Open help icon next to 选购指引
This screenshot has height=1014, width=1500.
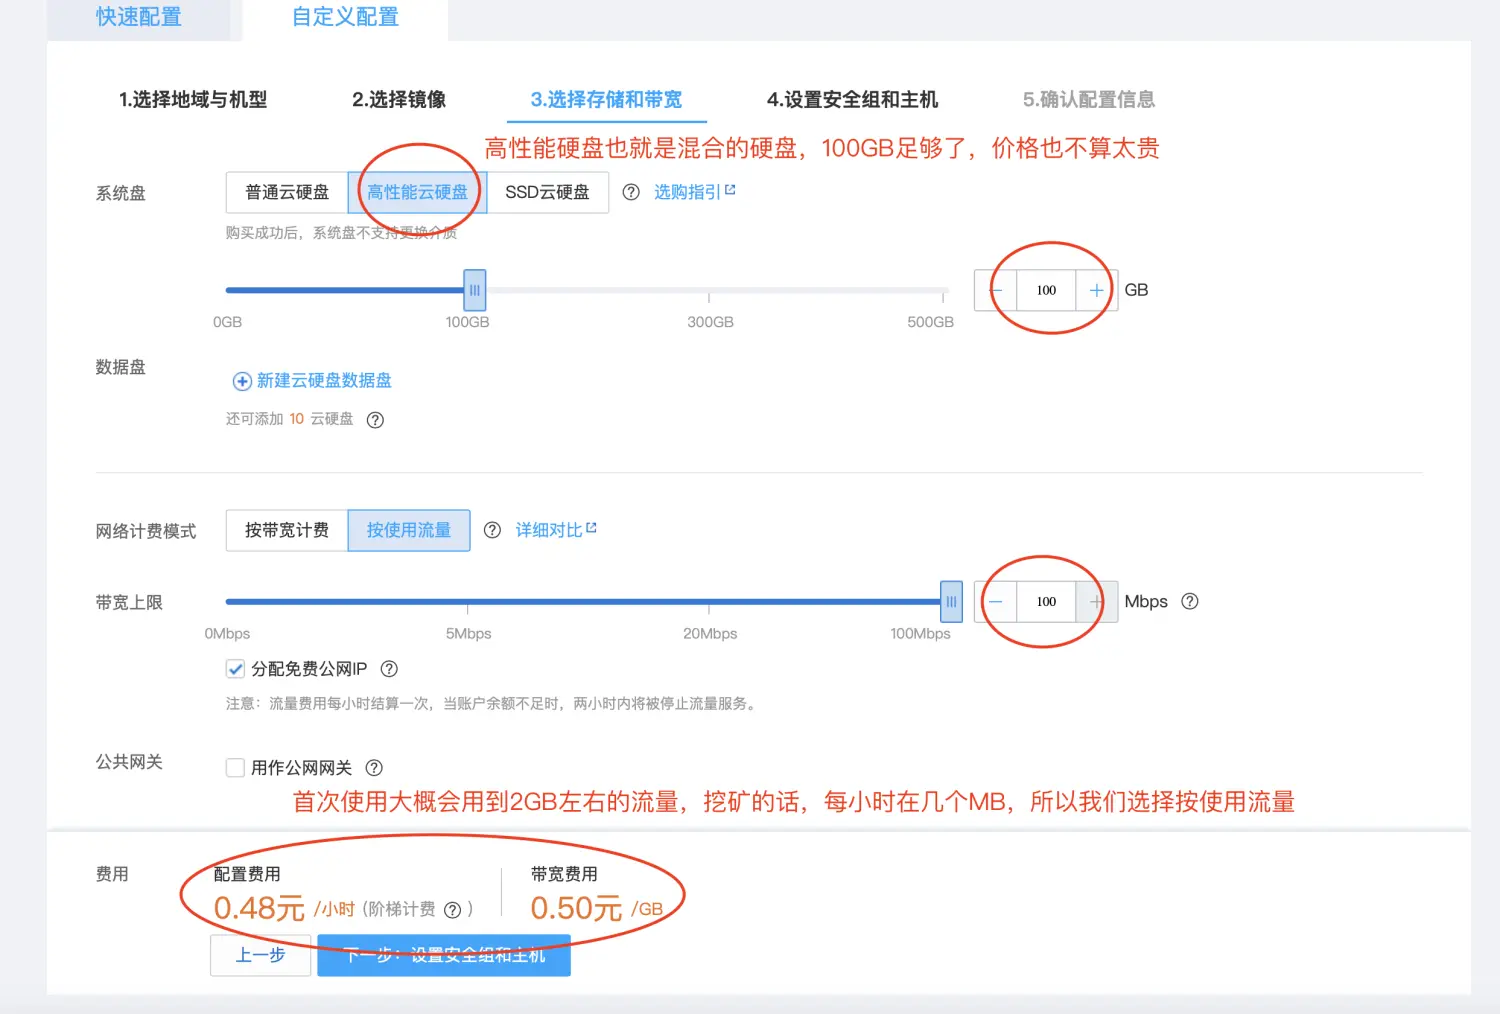631,192
